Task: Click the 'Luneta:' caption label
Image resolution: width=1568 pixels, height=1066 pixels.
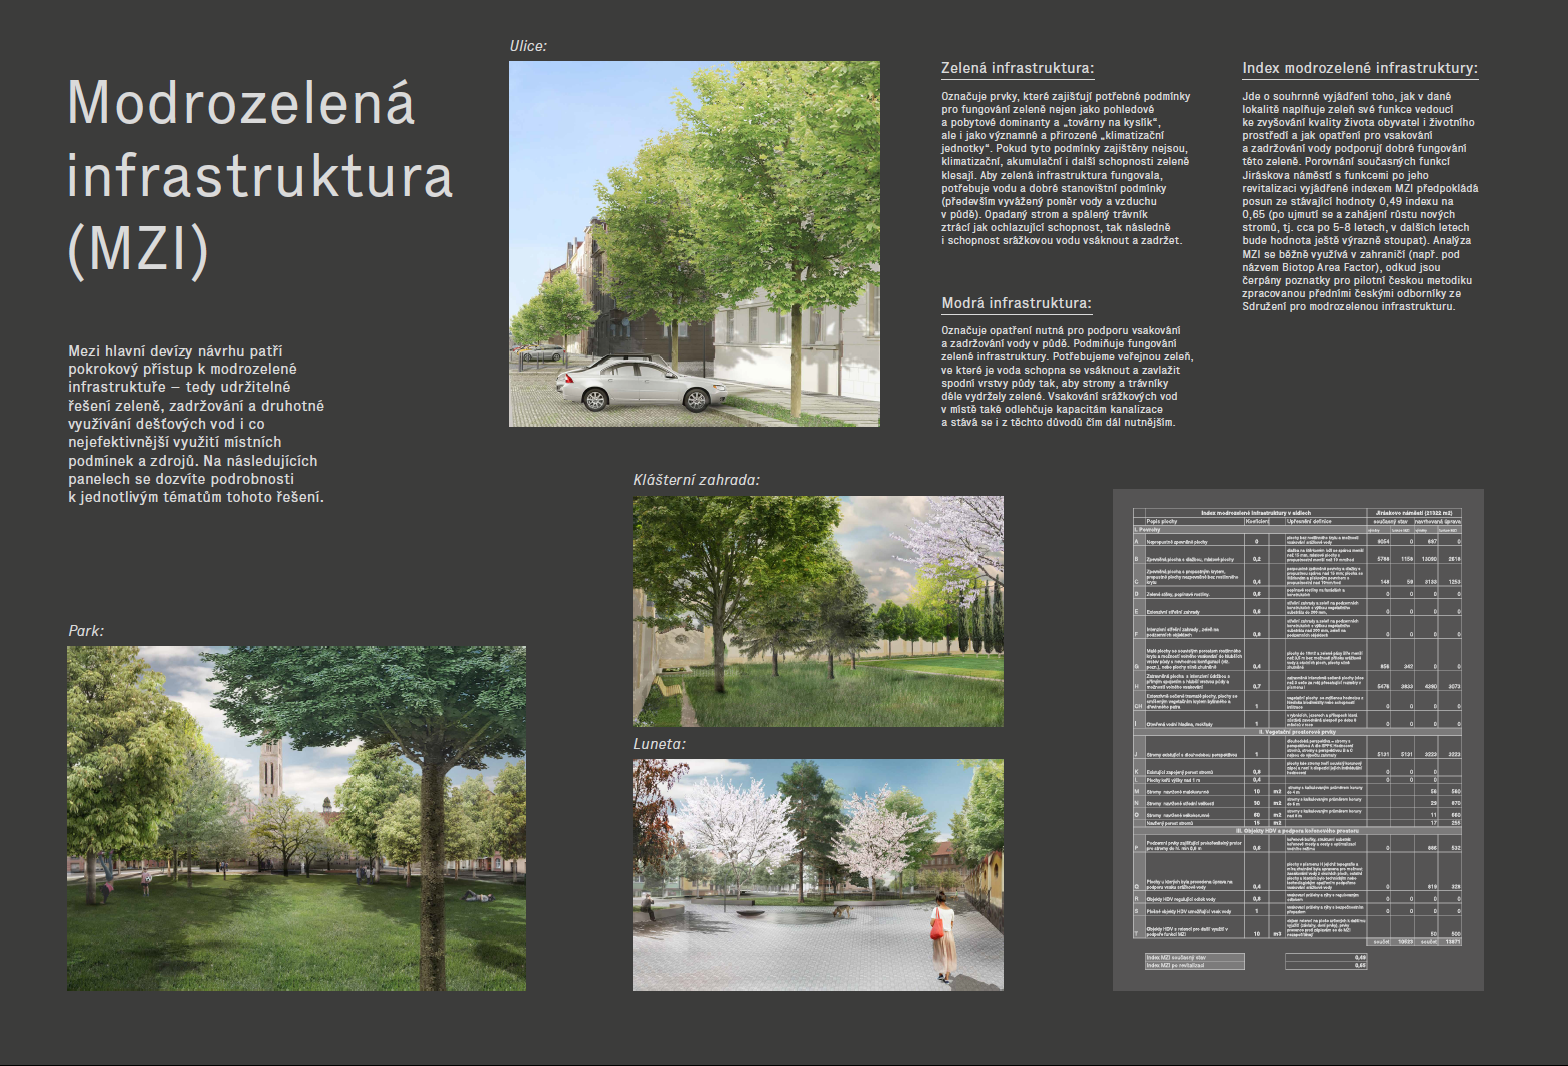Action: pos(659,744)
